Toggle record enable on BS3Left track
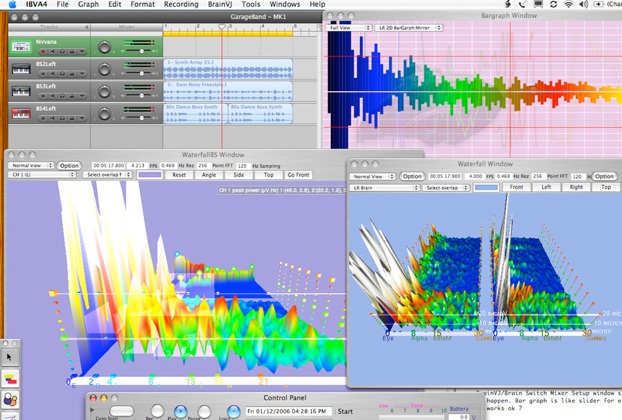 click(43, 96)
